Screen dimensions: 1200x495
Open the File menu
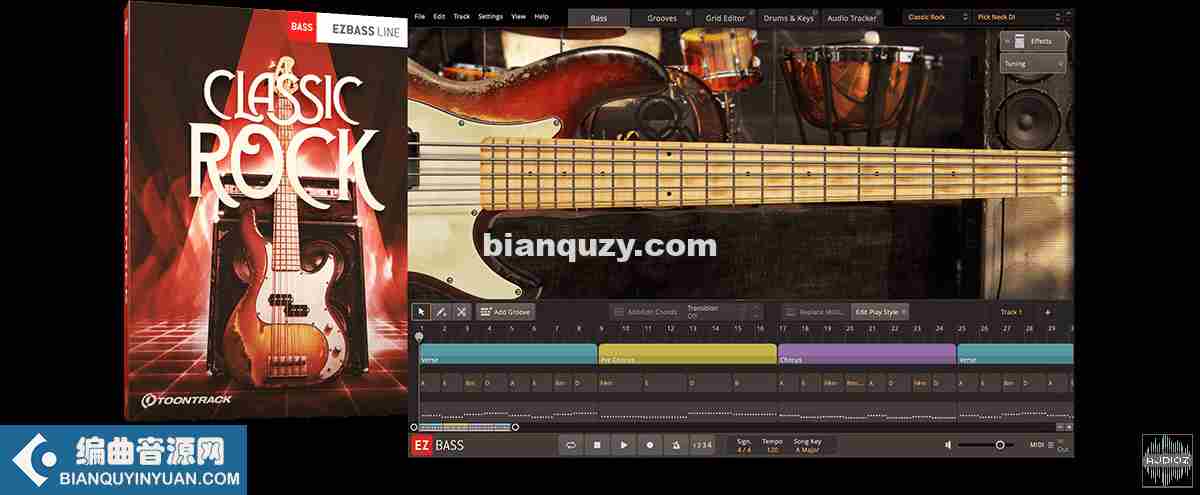(x=419, y=17)
